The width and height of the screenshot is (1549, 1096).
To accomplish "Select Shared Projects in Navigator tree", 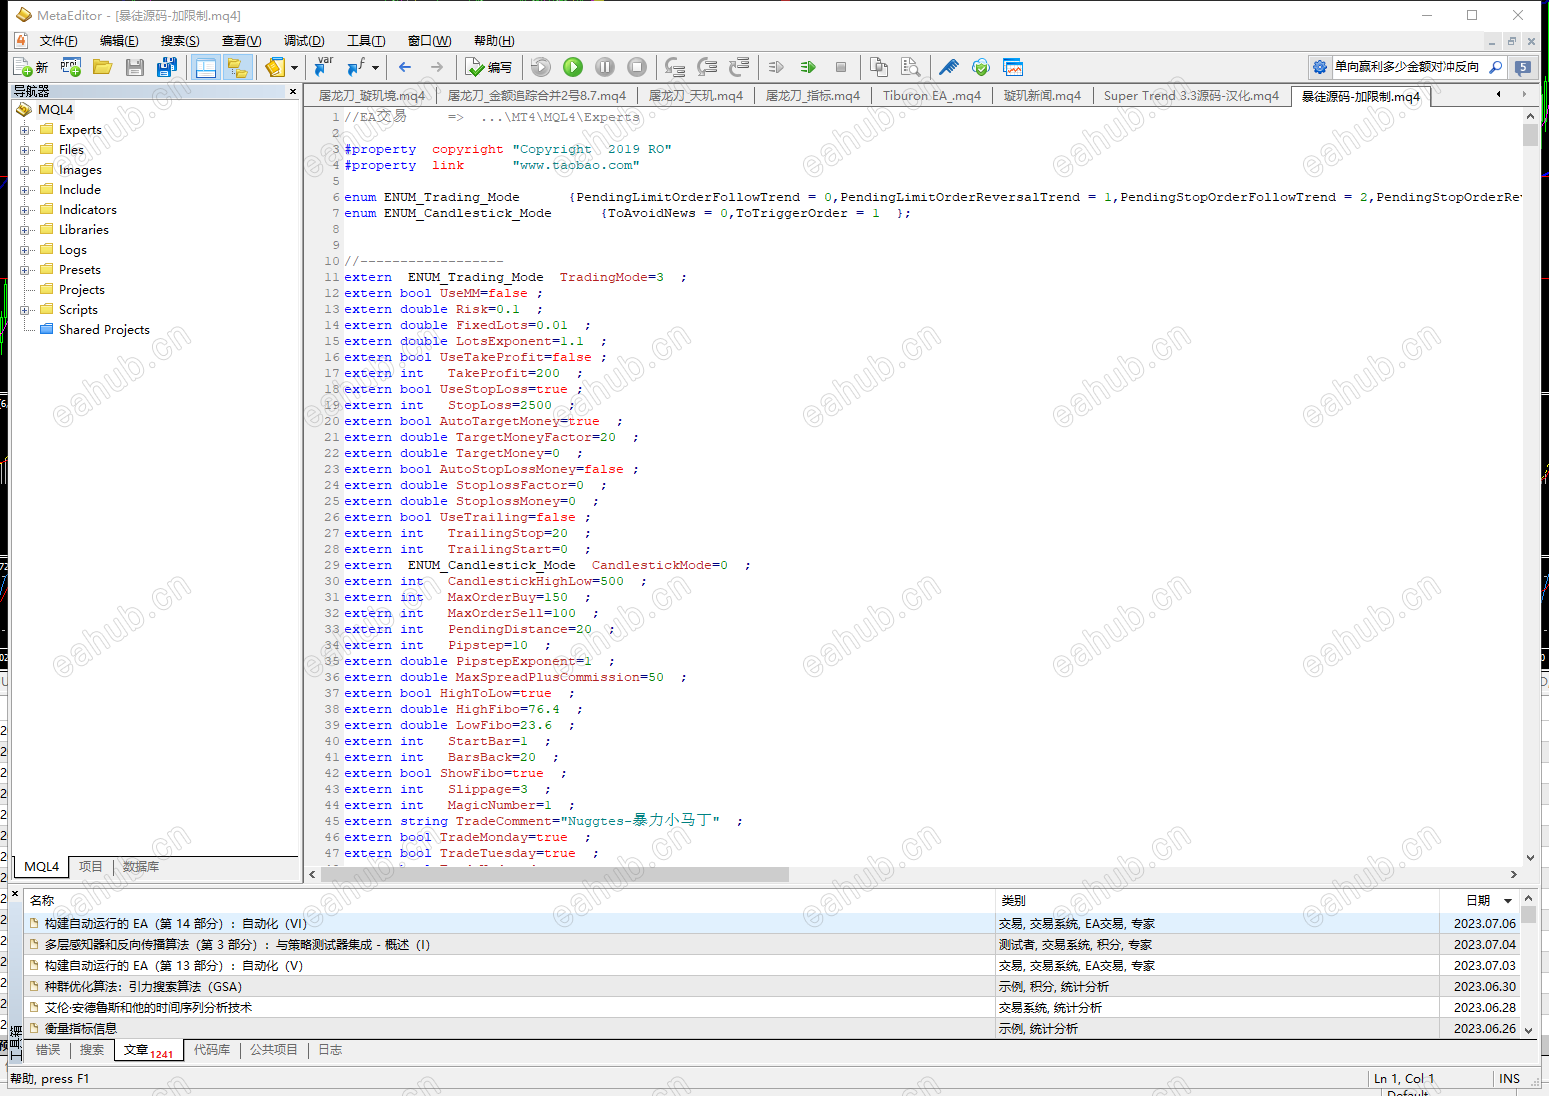I will pyautogui.click(x=104, y=330).
